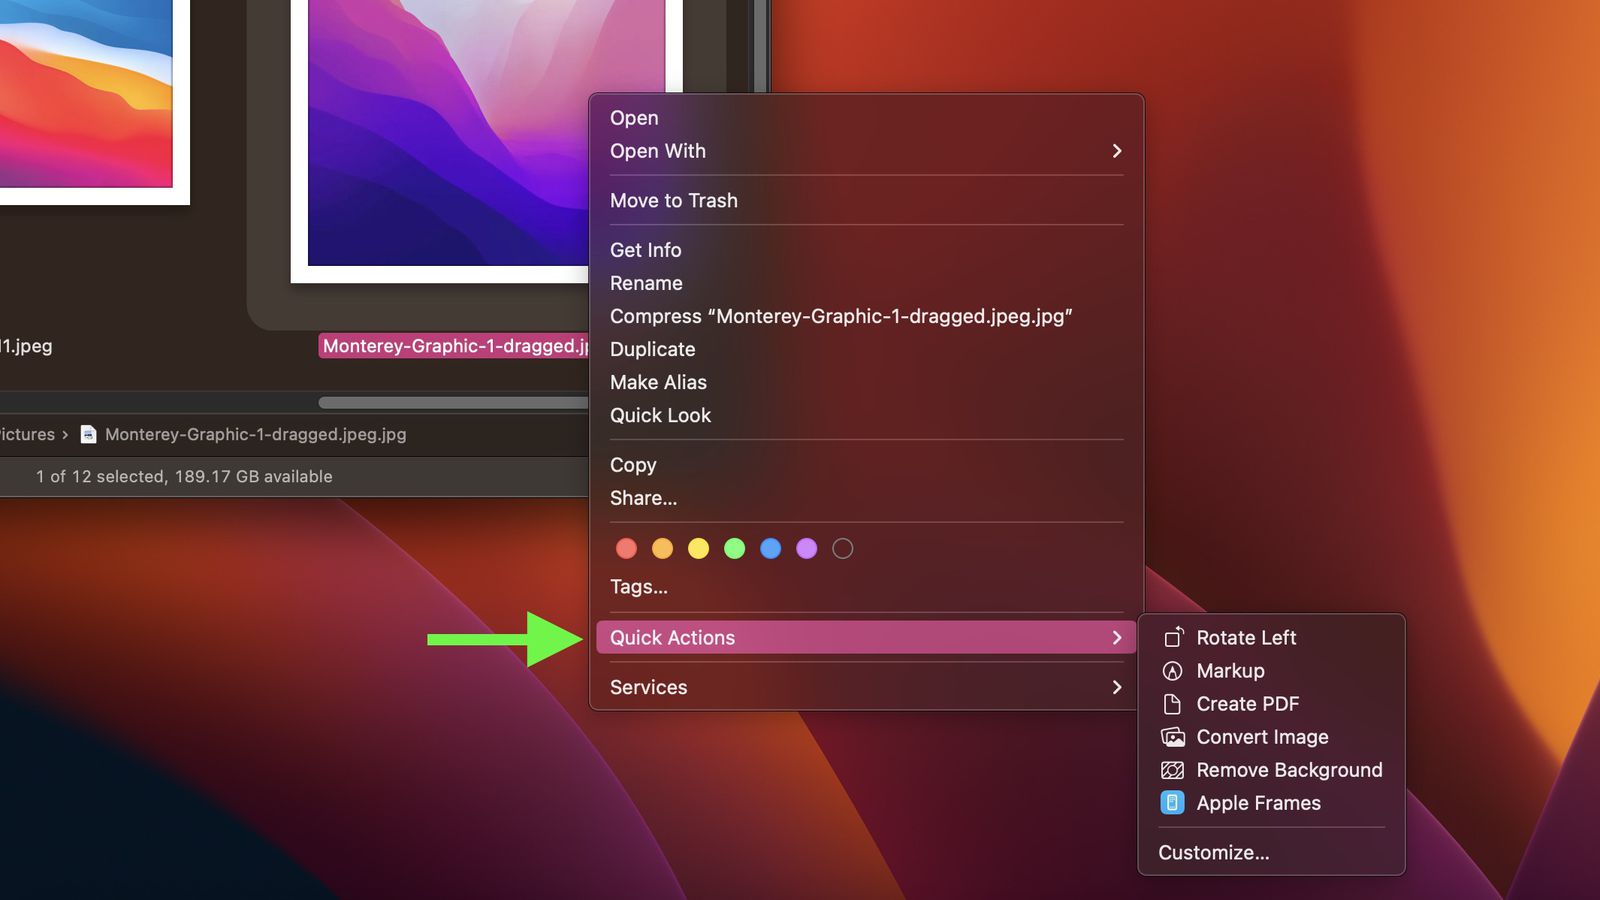Apply the red tag color
This screenshot has height=900, width=1600.
click(x=626, y=548)
